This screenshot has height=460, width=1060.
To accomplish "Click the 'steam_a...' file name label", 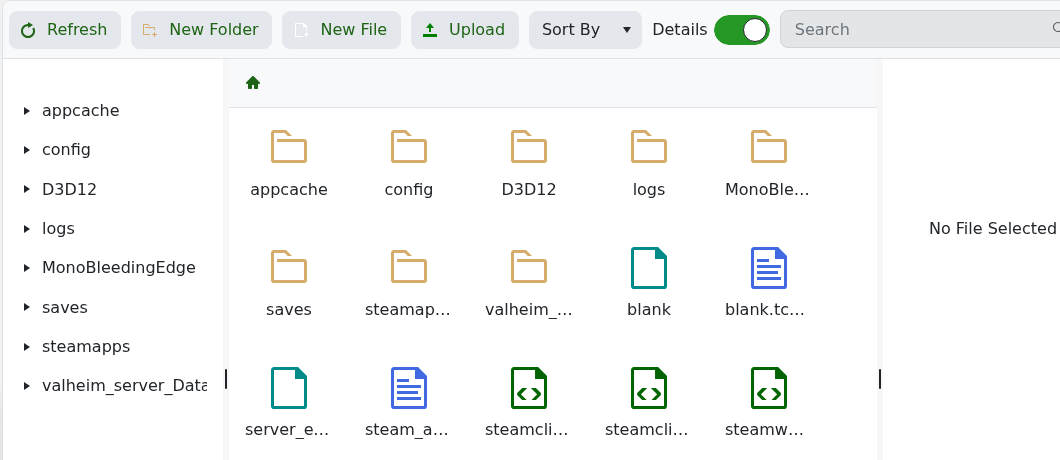I will 407,430.
